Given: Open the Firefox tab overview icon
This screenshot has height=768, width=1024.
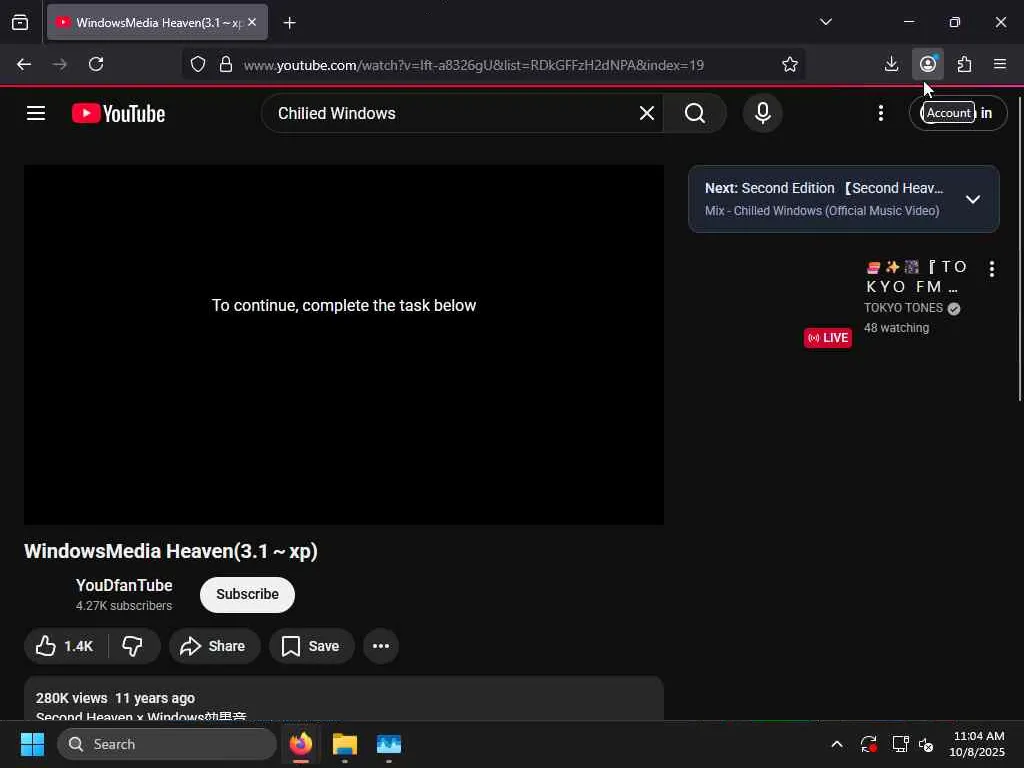Looking at the screenshot, I should [x=20, y=22].
